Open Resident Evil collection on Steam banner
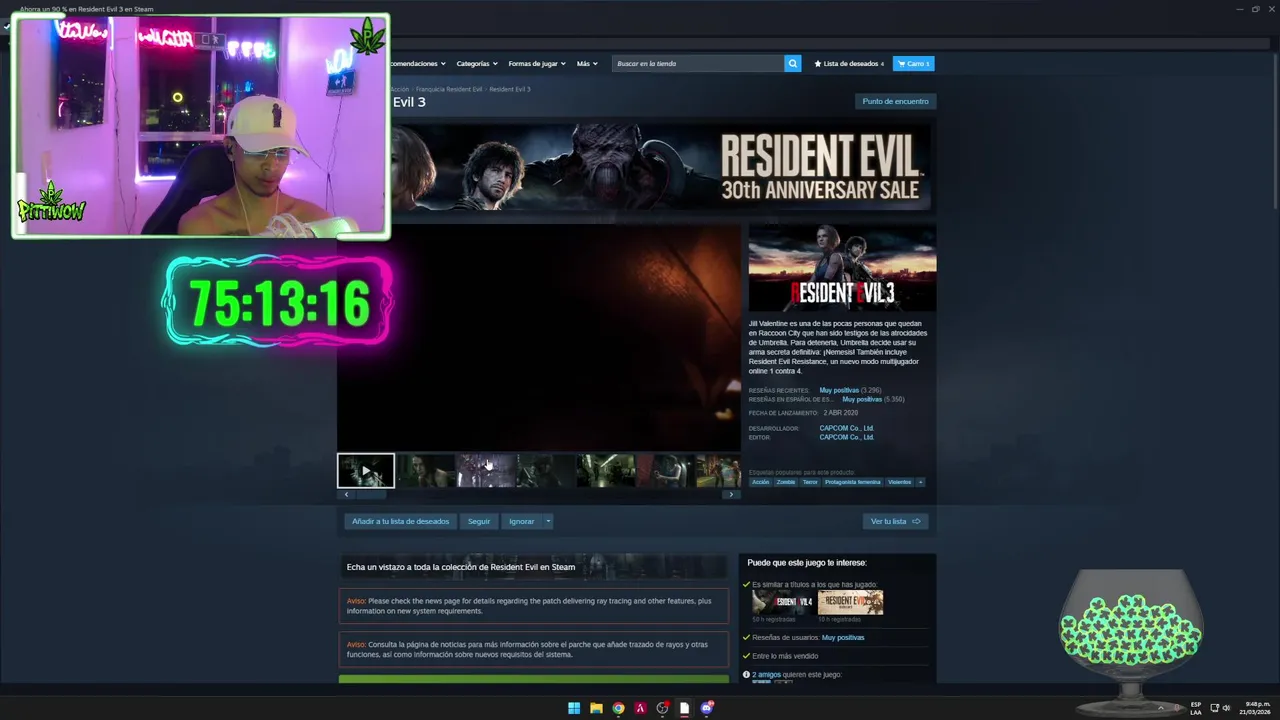The image size is (1280, 720). click(534, 567)
